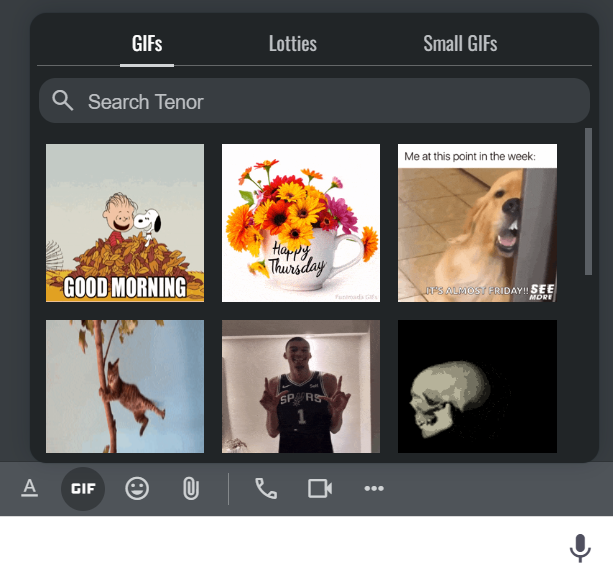Viewport: 613px width, 583px height.
Task: Attach a file using the paperclip icon
Action: pyautogui.click(x=190, y=488)
